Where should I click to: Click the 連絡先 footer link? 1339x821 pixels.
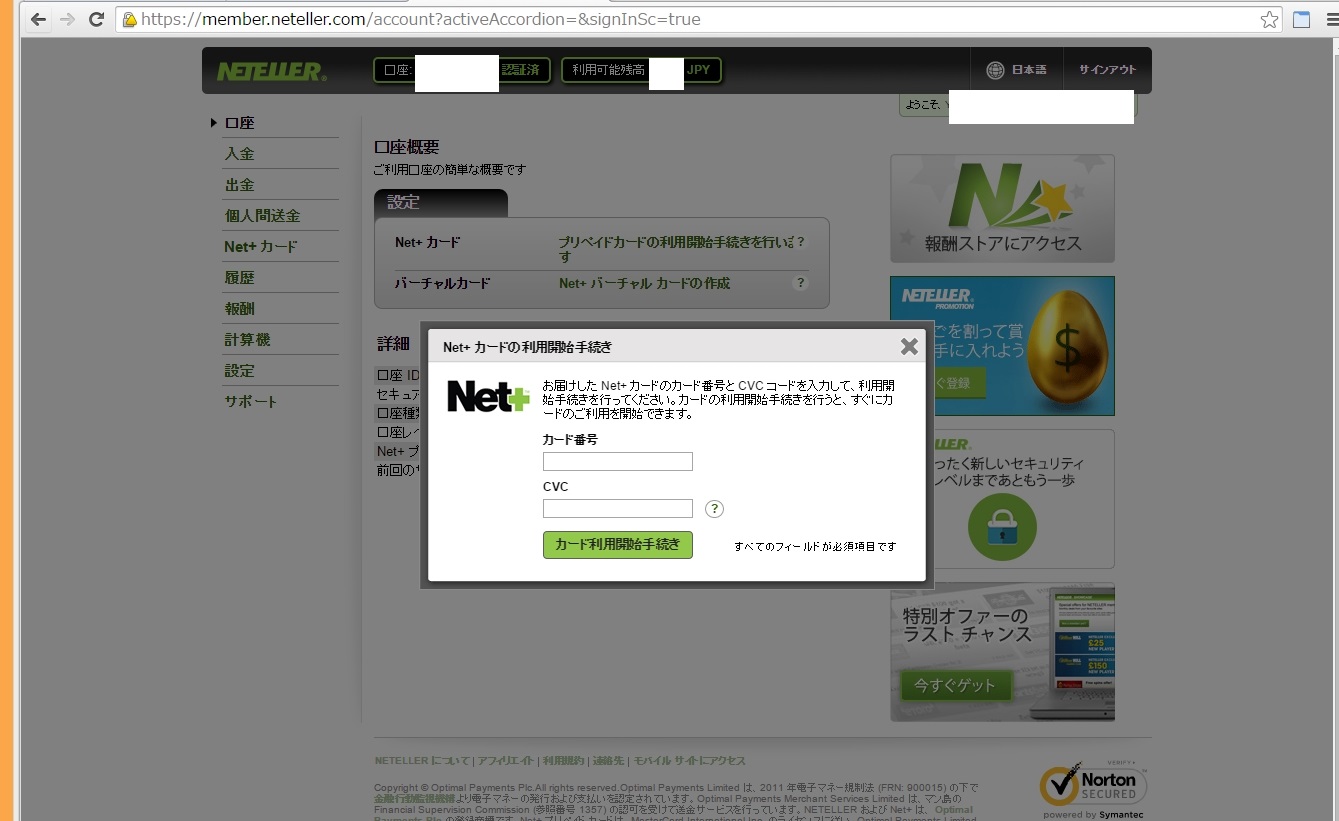608,761
